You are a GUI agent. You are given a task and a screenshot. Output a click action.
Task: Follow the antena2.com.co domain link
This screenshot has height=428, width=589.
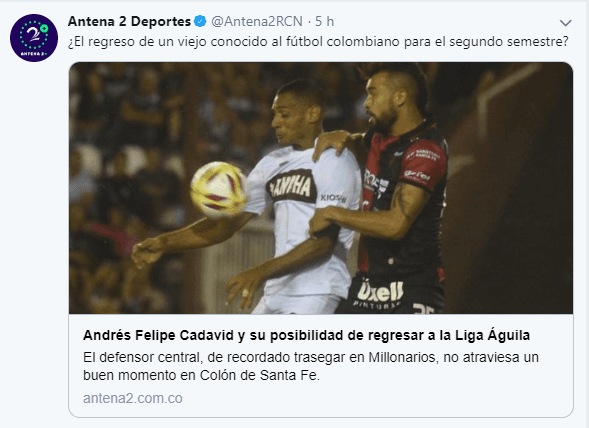tap(133, 398)
